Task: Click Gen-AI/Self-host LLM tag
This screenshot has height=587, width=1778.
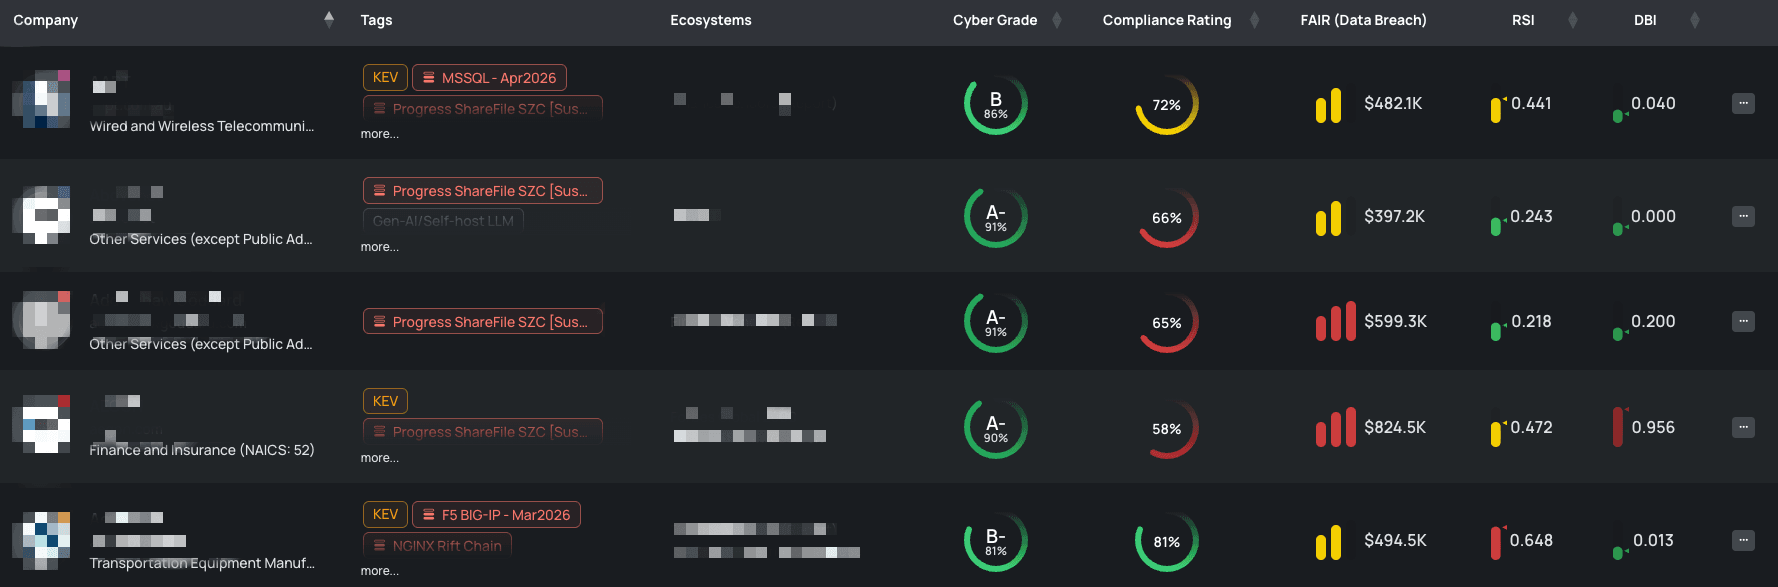Action: point(443,220)
